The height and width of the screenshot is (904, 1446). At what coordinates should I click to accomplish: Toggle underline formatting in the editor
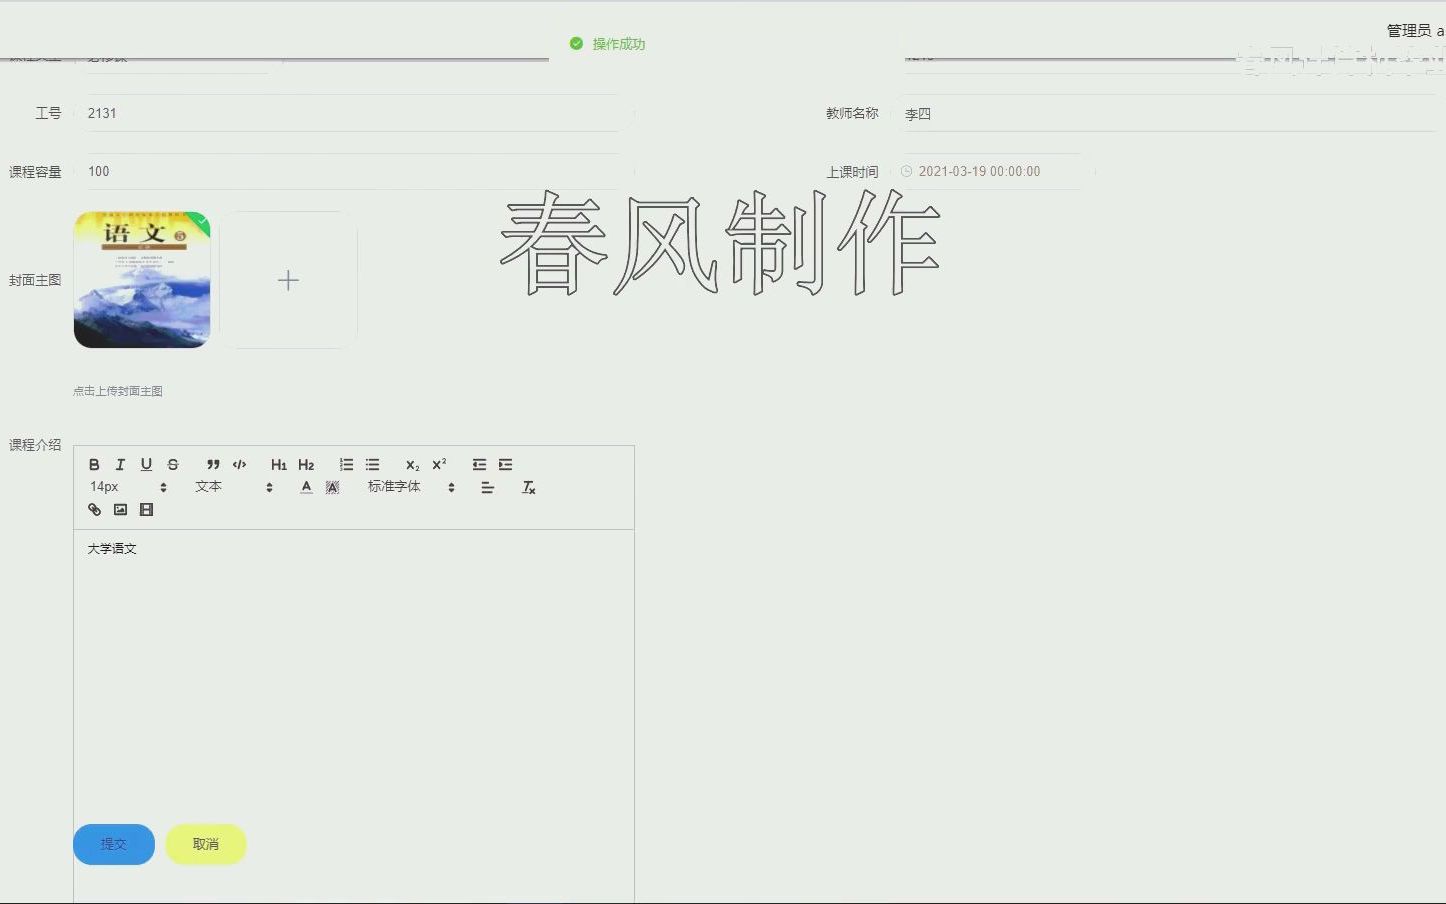(146, 464)
